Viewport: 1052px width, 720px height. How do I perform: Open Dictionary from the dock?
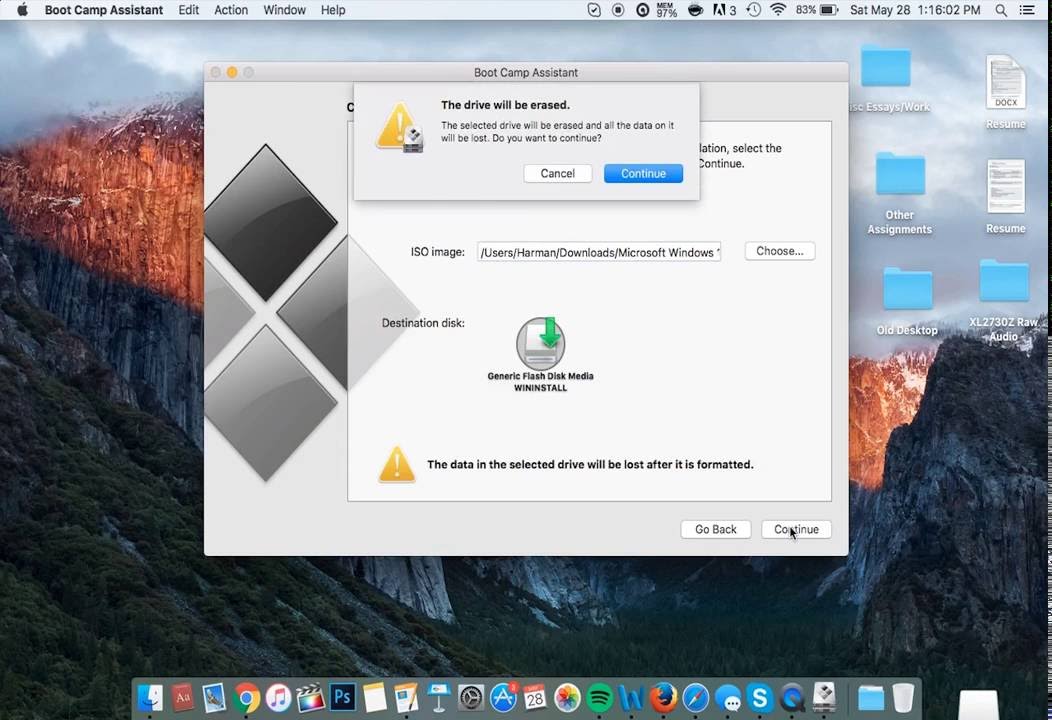[182, 698]
